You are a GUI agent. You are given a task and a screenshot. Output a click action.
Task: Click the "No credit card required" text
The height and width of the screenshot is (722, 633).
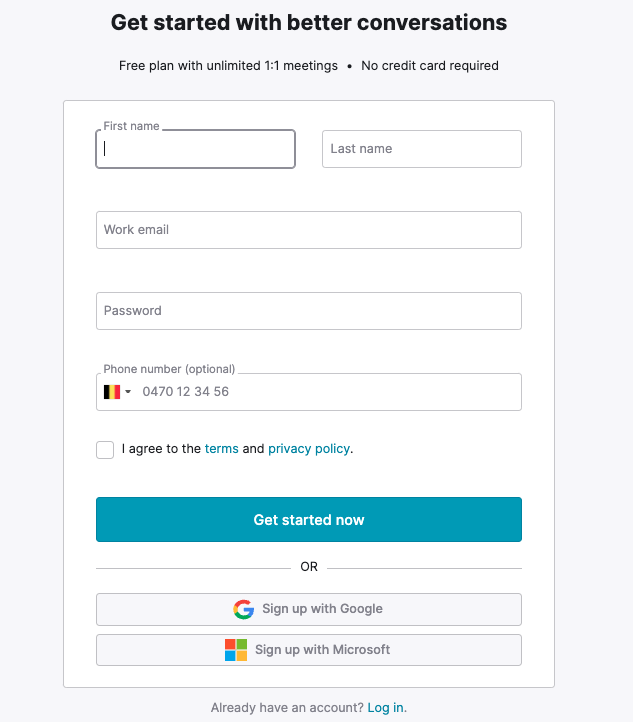click(x=430, y=66)
